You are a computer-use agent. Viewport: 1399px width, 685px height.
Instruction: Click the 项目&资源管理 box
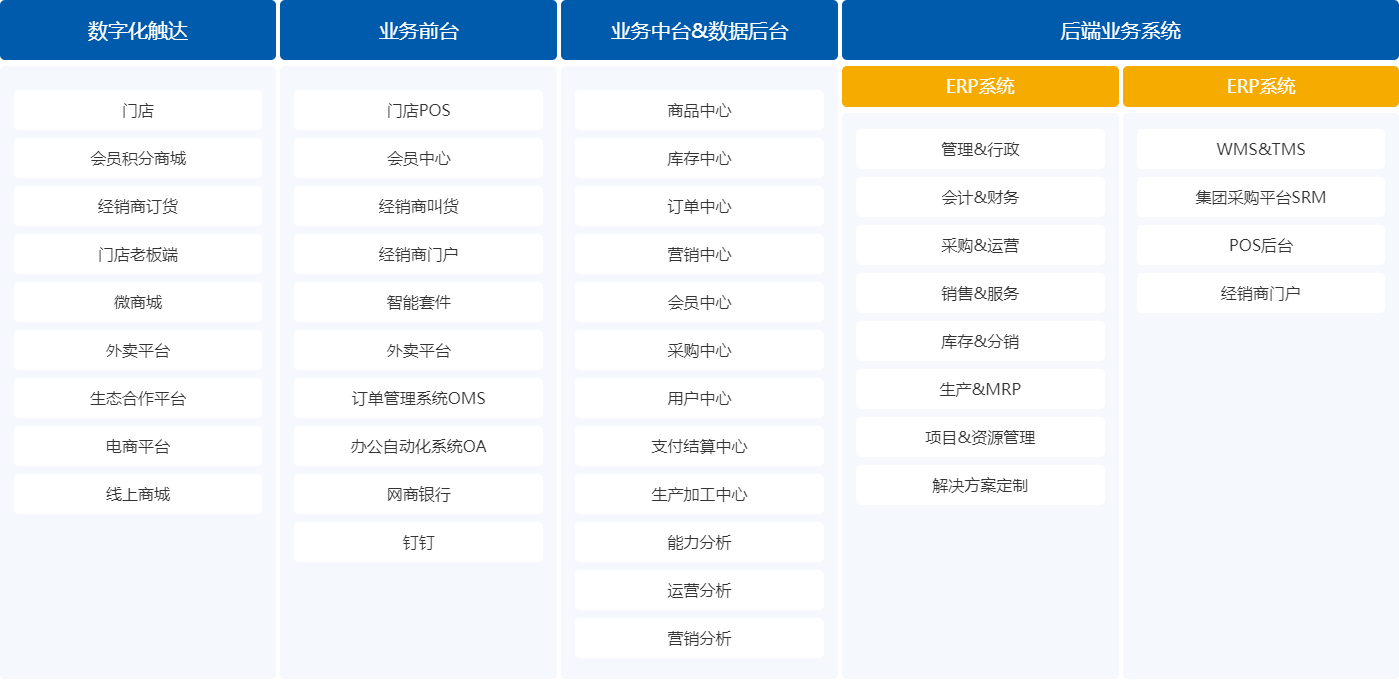(x=980, y=437)
